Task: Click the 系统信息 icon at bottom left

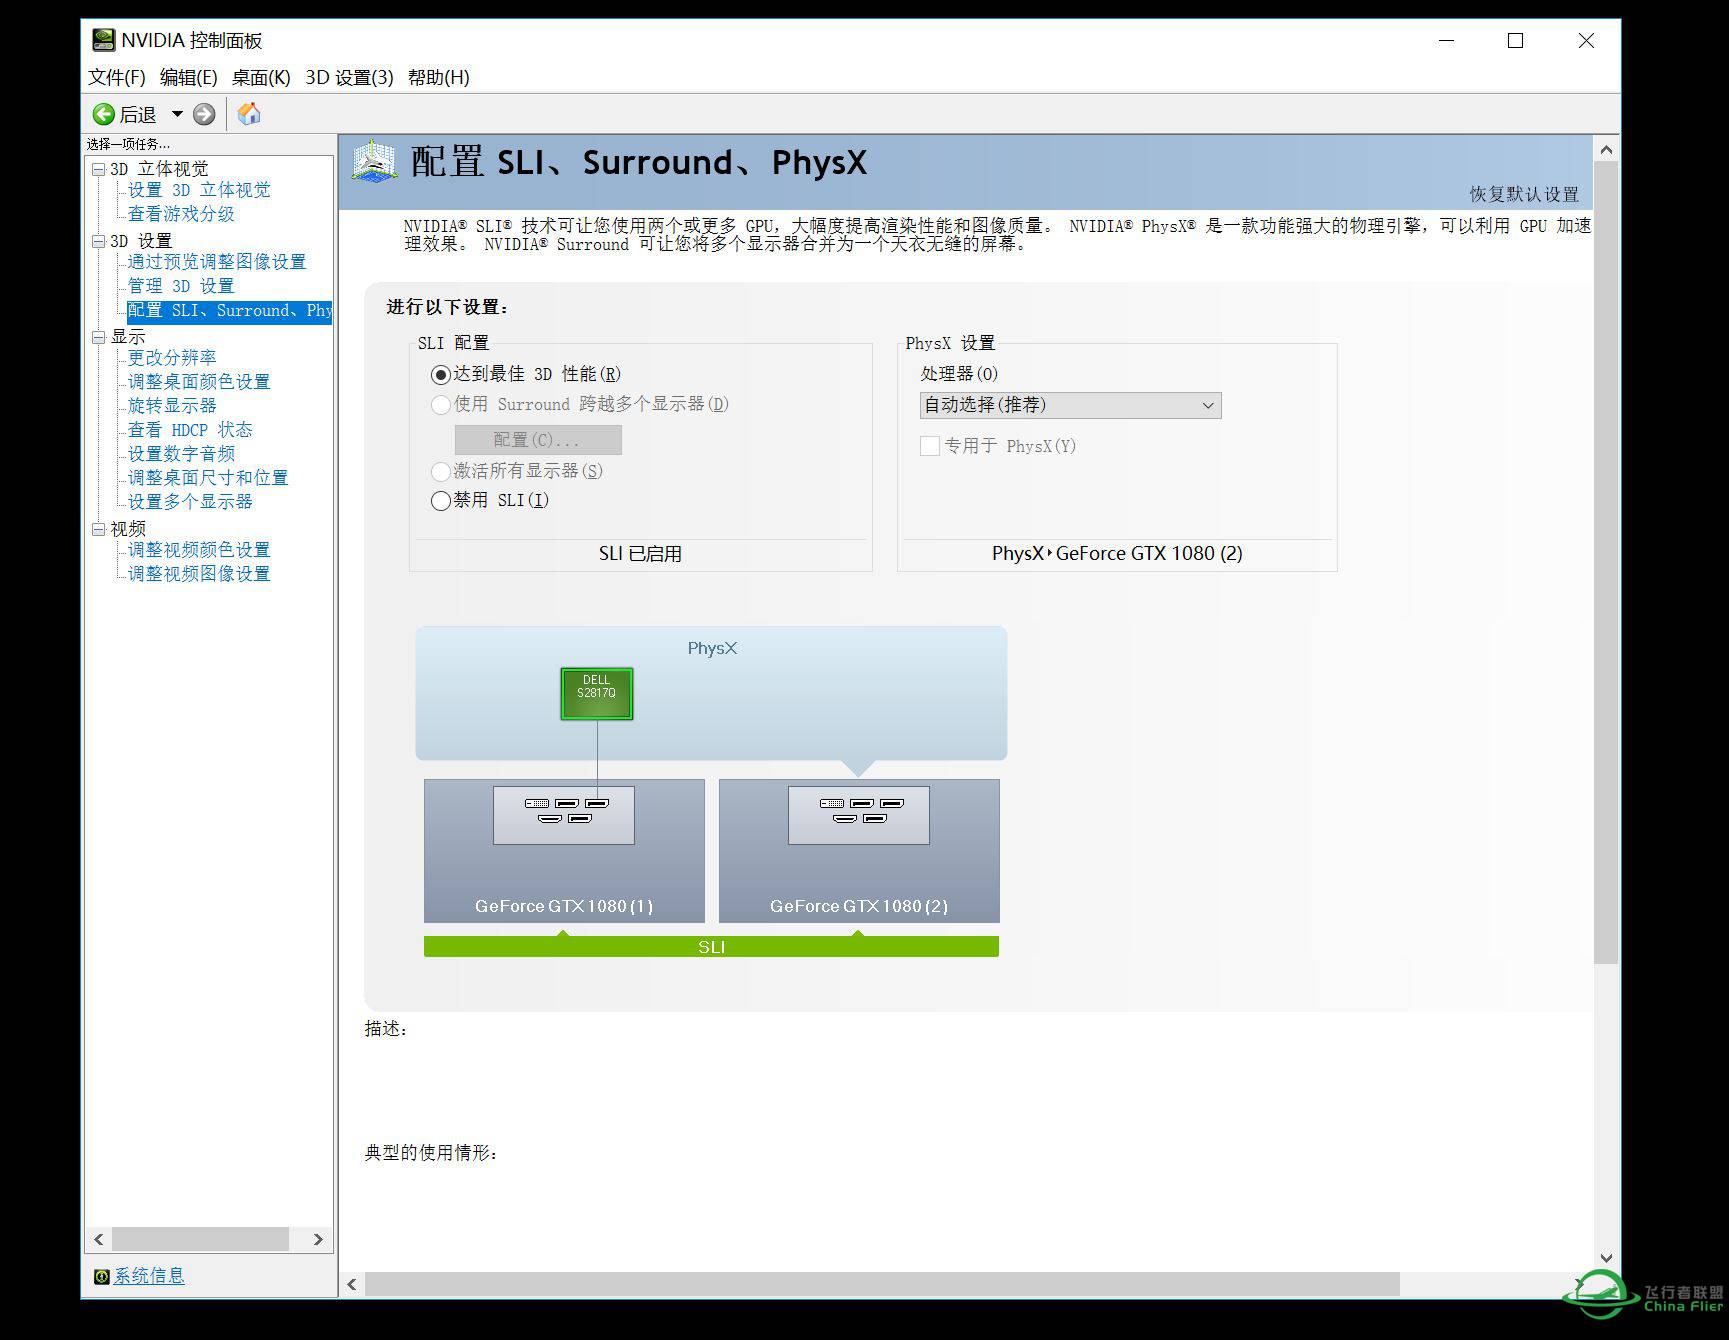Action: click(x=101, y=1276)
